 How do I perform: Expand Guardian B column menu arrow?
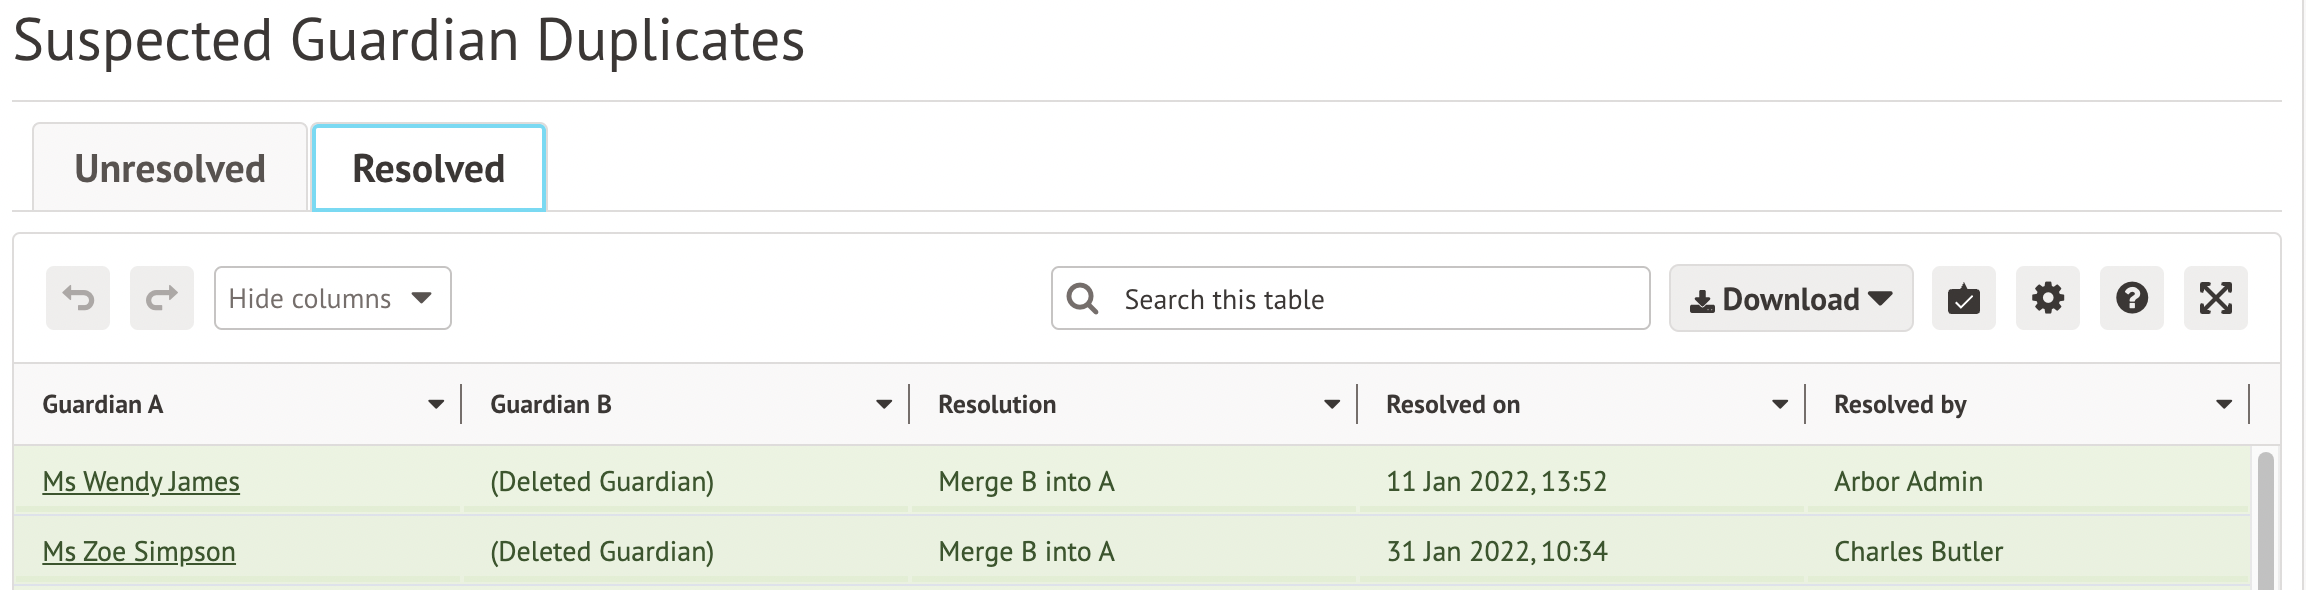click(x=884, y=405)
